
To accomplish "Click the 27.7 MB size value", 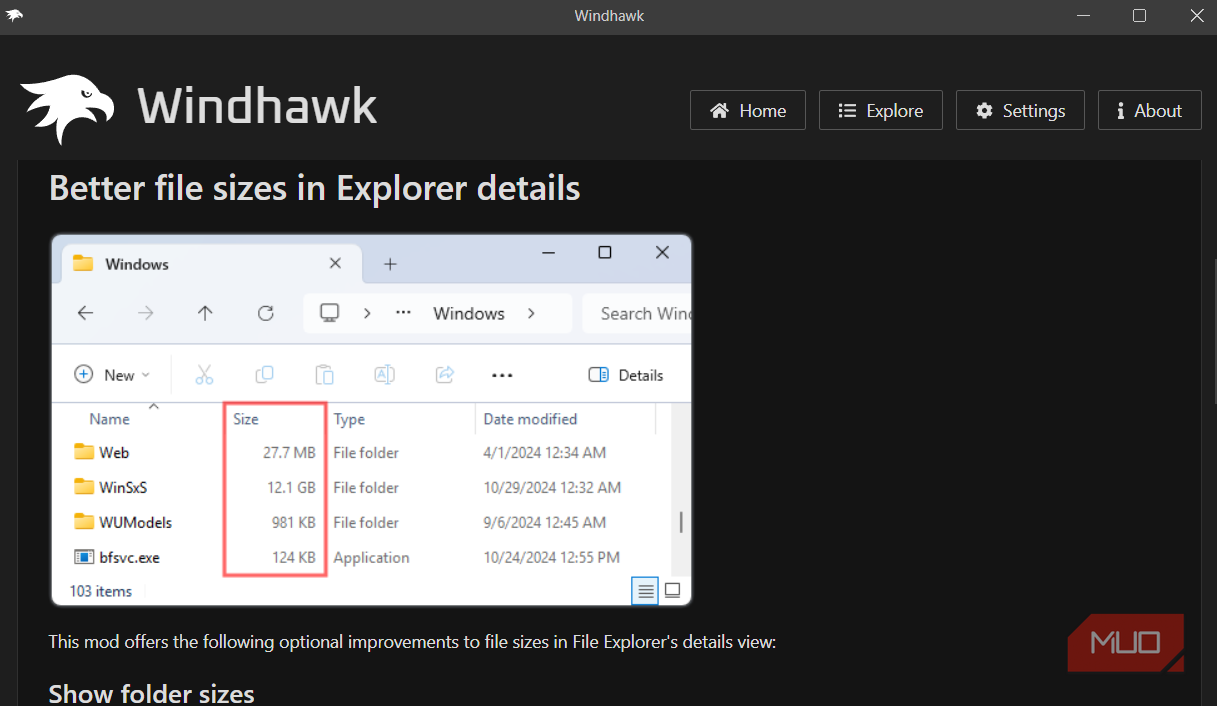I will point(289,452).
